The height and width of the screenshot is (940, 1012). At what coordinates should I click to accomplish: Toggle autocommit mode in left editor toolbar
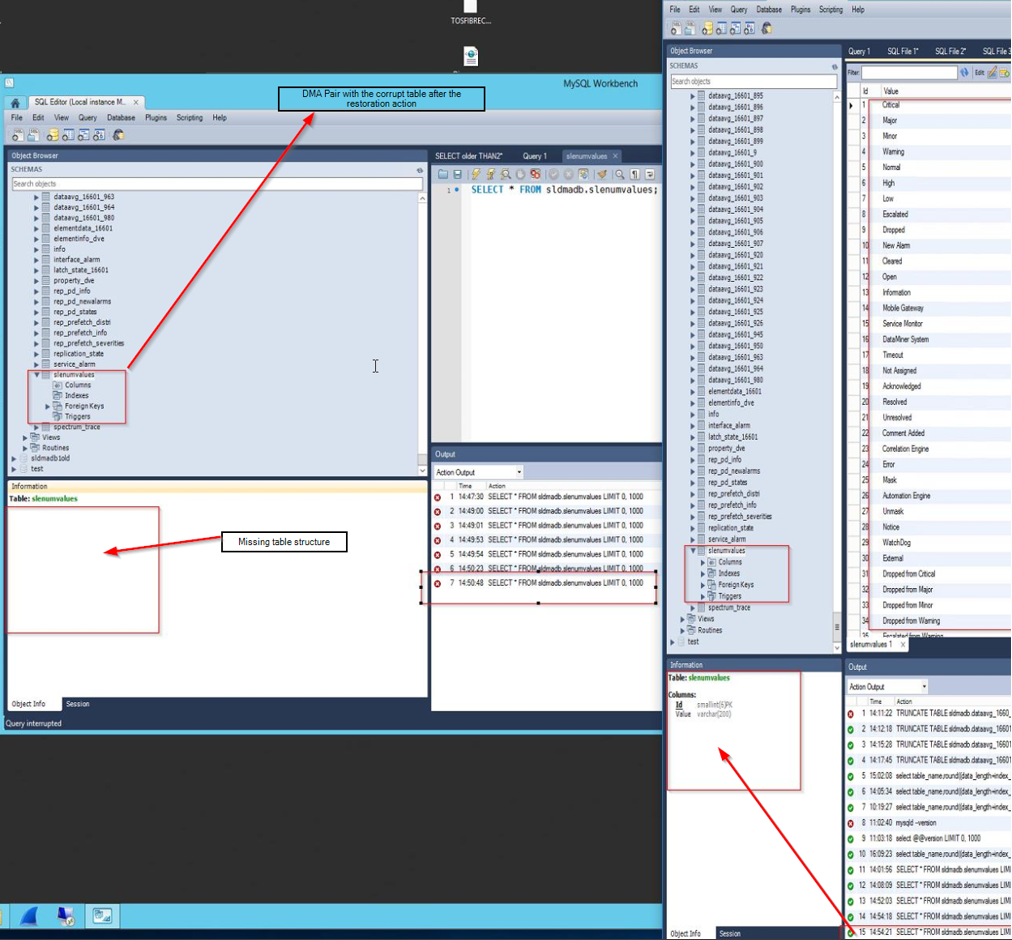pyautogui.click(x=583, y=174)
